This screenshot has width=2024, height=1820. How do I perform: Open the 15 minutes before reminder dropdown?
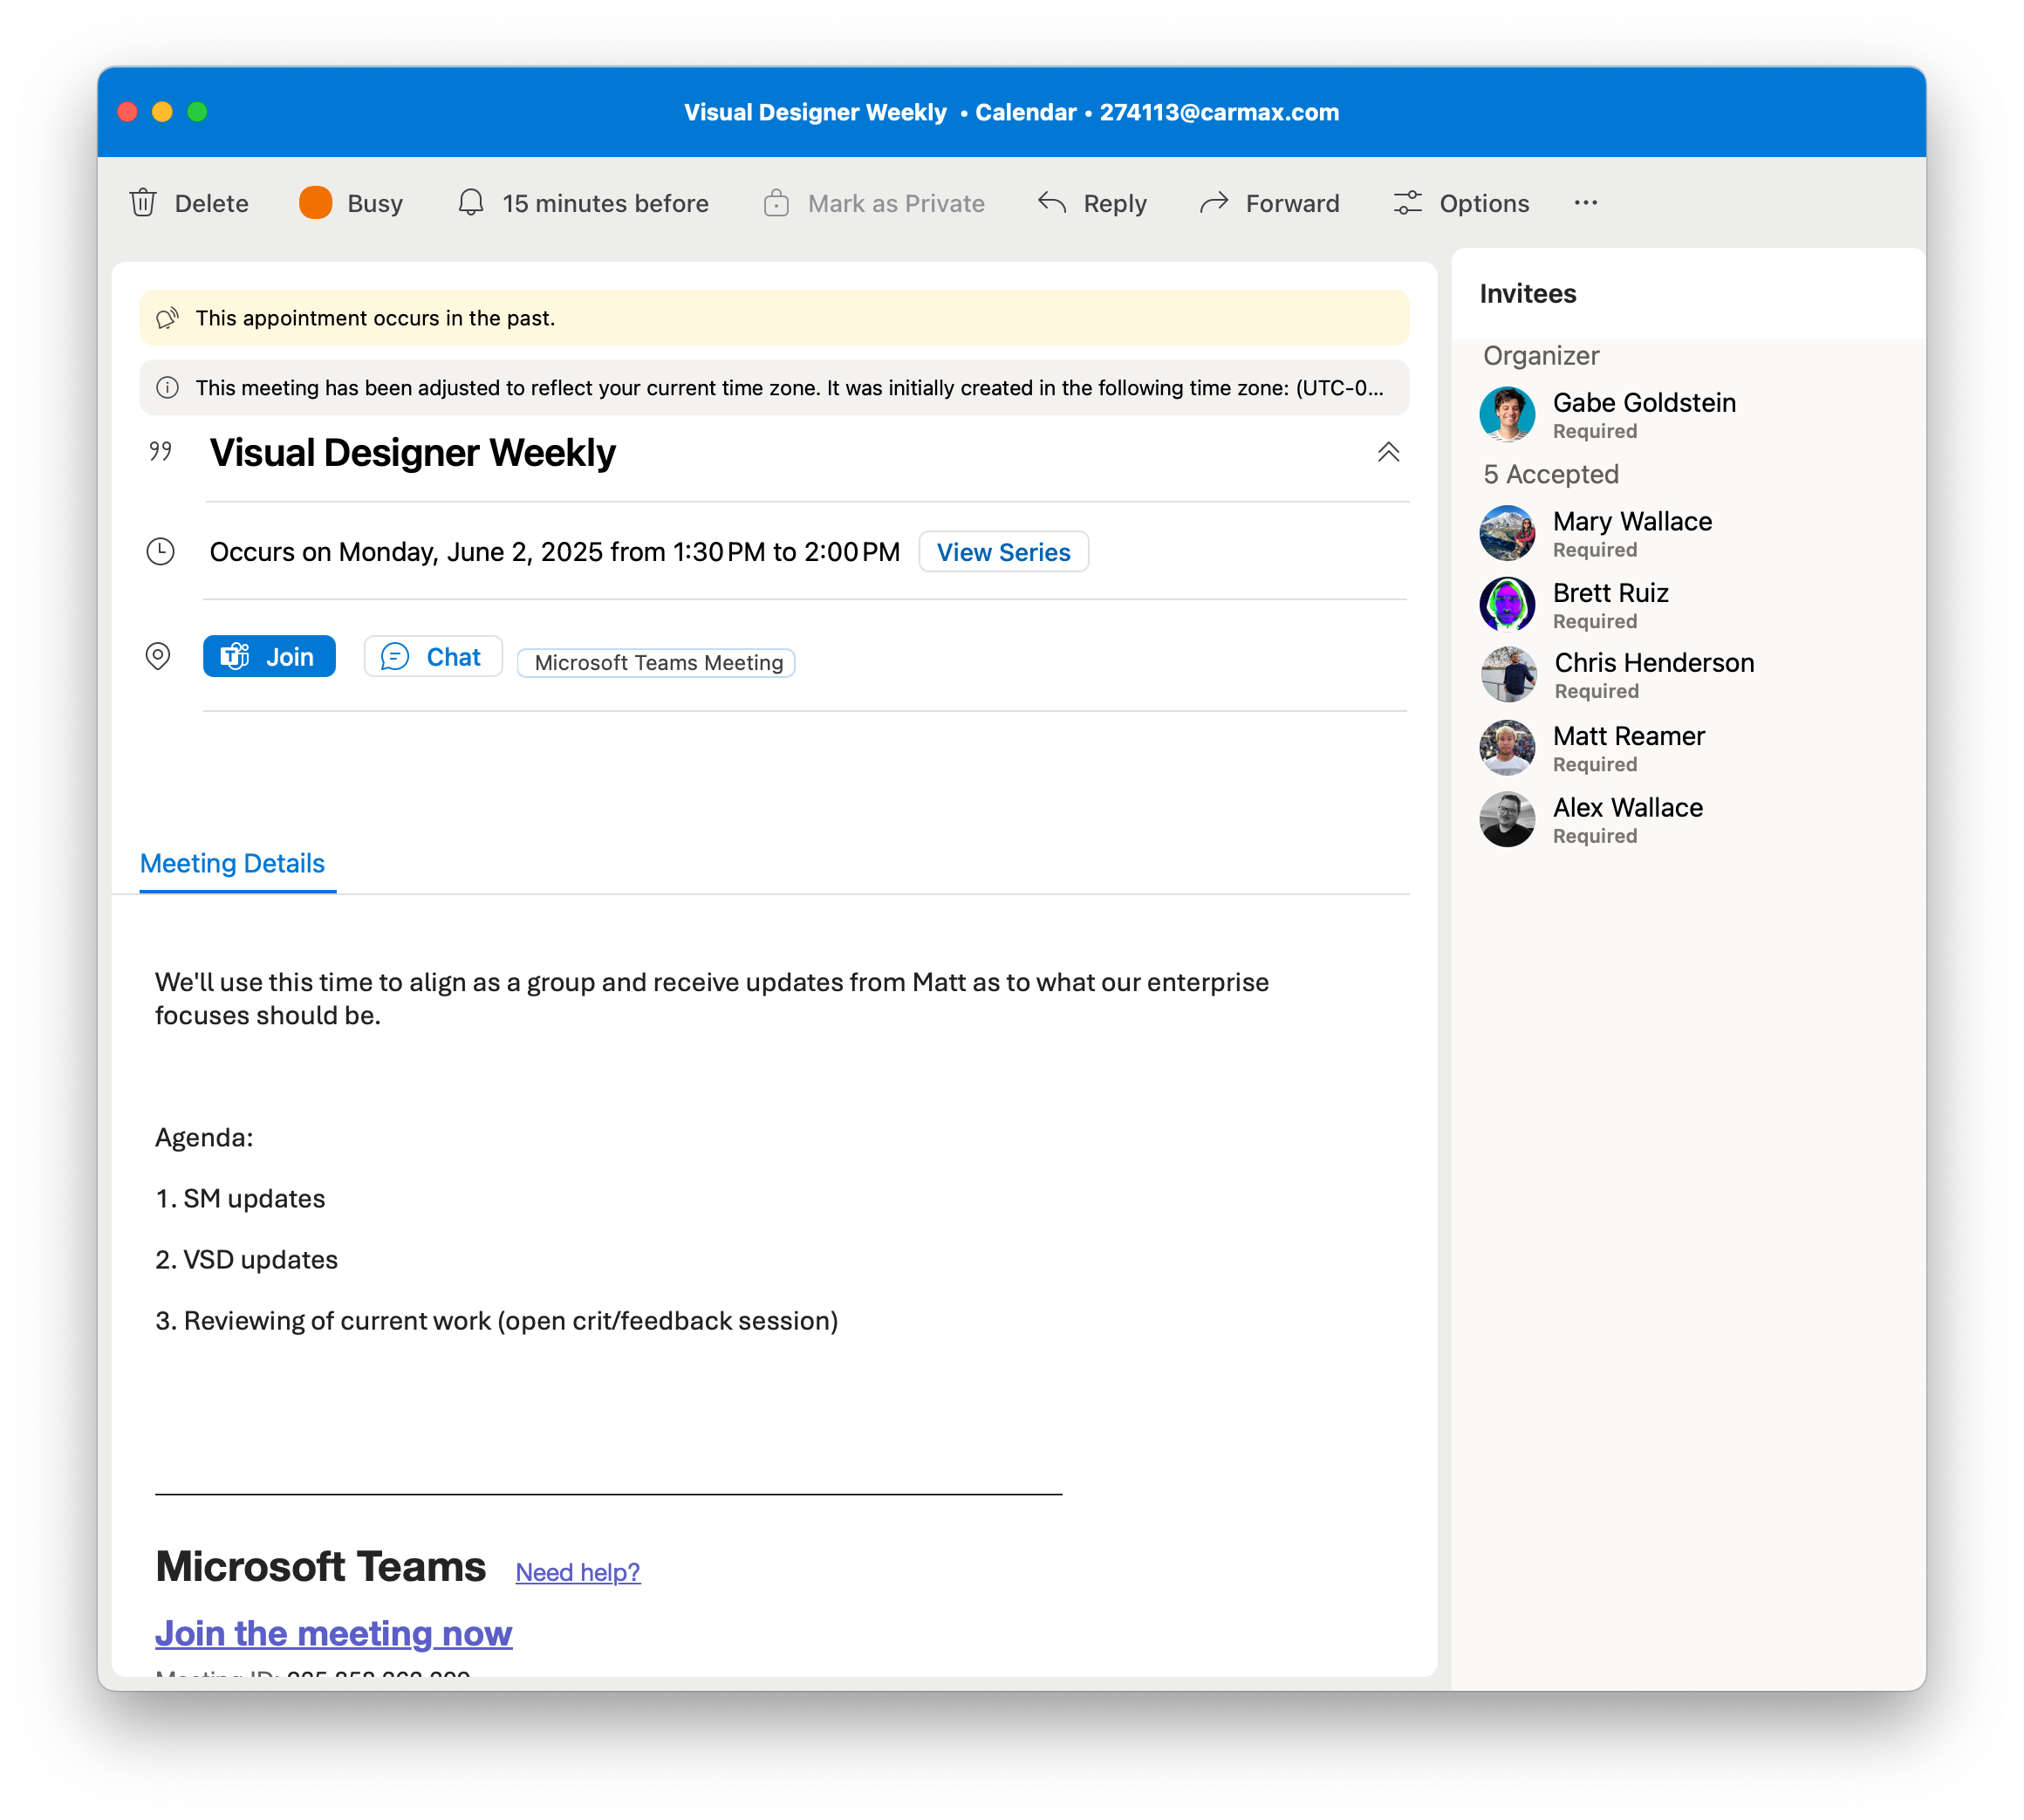(x=583, y=203)
